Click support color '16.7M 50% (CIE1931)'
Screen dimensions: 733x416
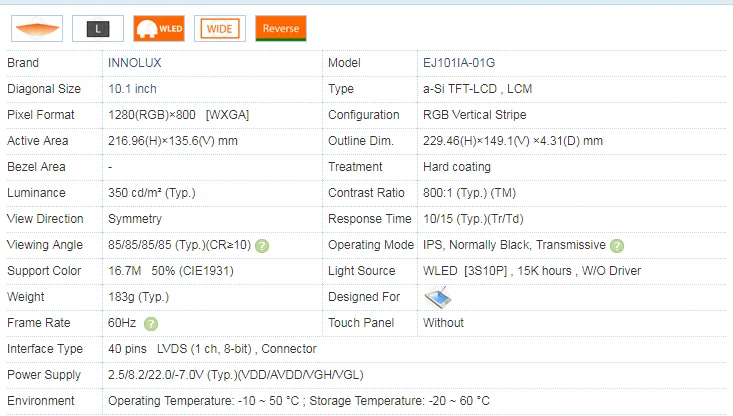pos(171,271)
